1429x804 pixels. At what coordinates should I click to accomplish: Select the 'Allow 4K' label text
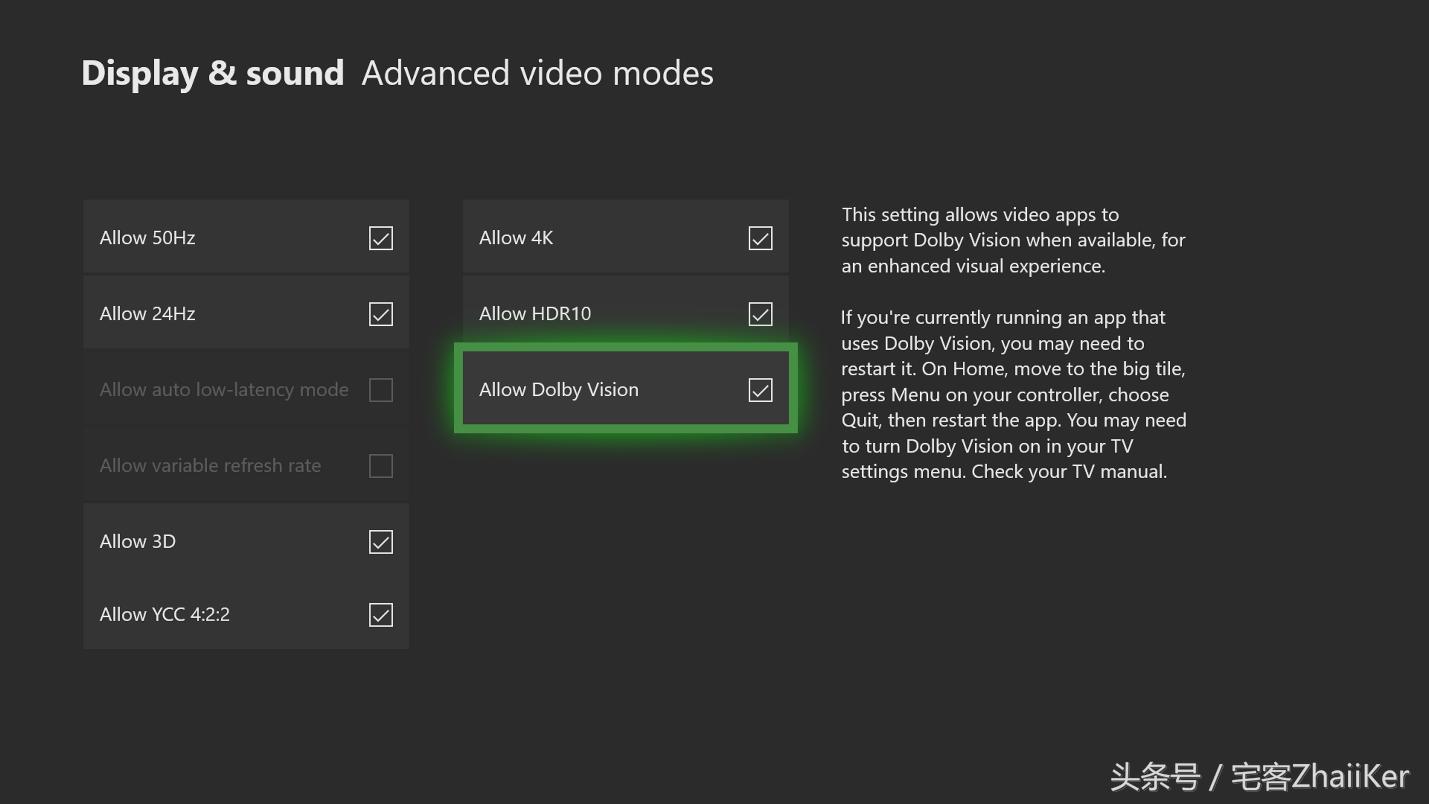[516, 238]
